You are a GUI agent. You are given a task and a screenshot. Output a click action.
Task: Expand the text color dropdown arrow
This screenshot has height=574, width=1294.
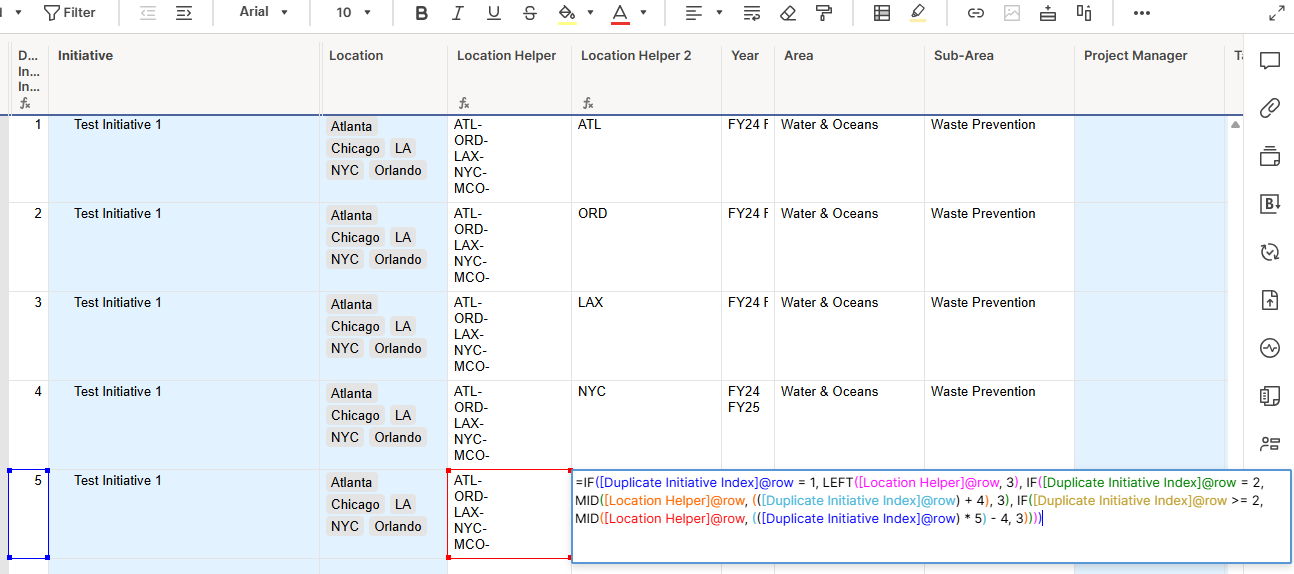click(643, 12)
